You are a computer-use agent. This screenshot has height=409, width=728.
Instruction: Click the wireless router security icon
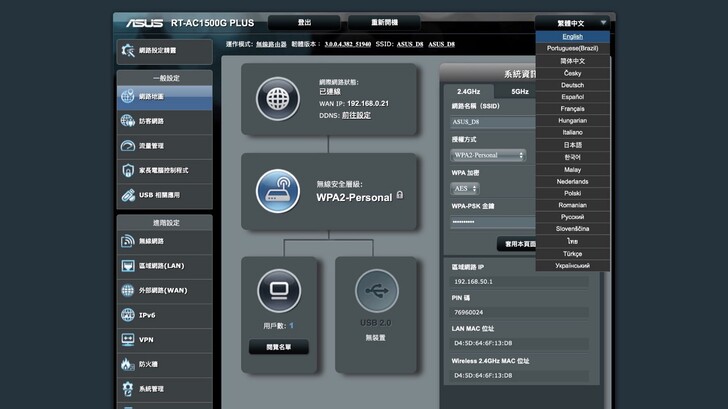click(278, 190)
